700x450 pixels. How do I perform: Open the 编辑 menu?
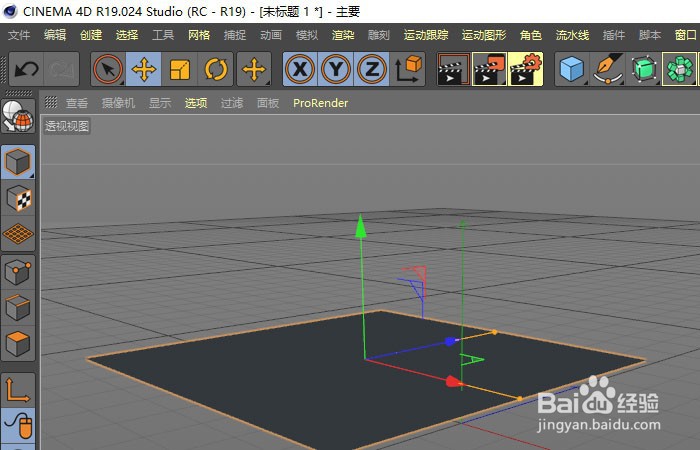point(55,35)
